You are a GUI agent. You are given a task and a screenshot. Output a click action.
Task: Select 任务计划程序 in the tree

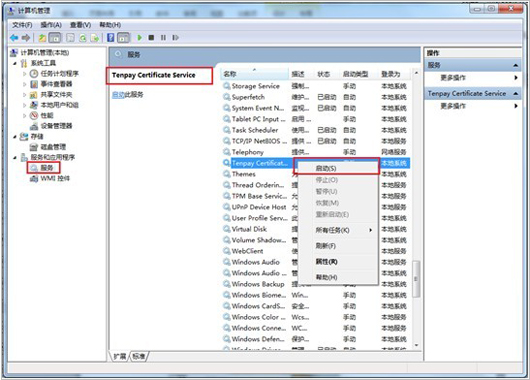pos(59,73)
